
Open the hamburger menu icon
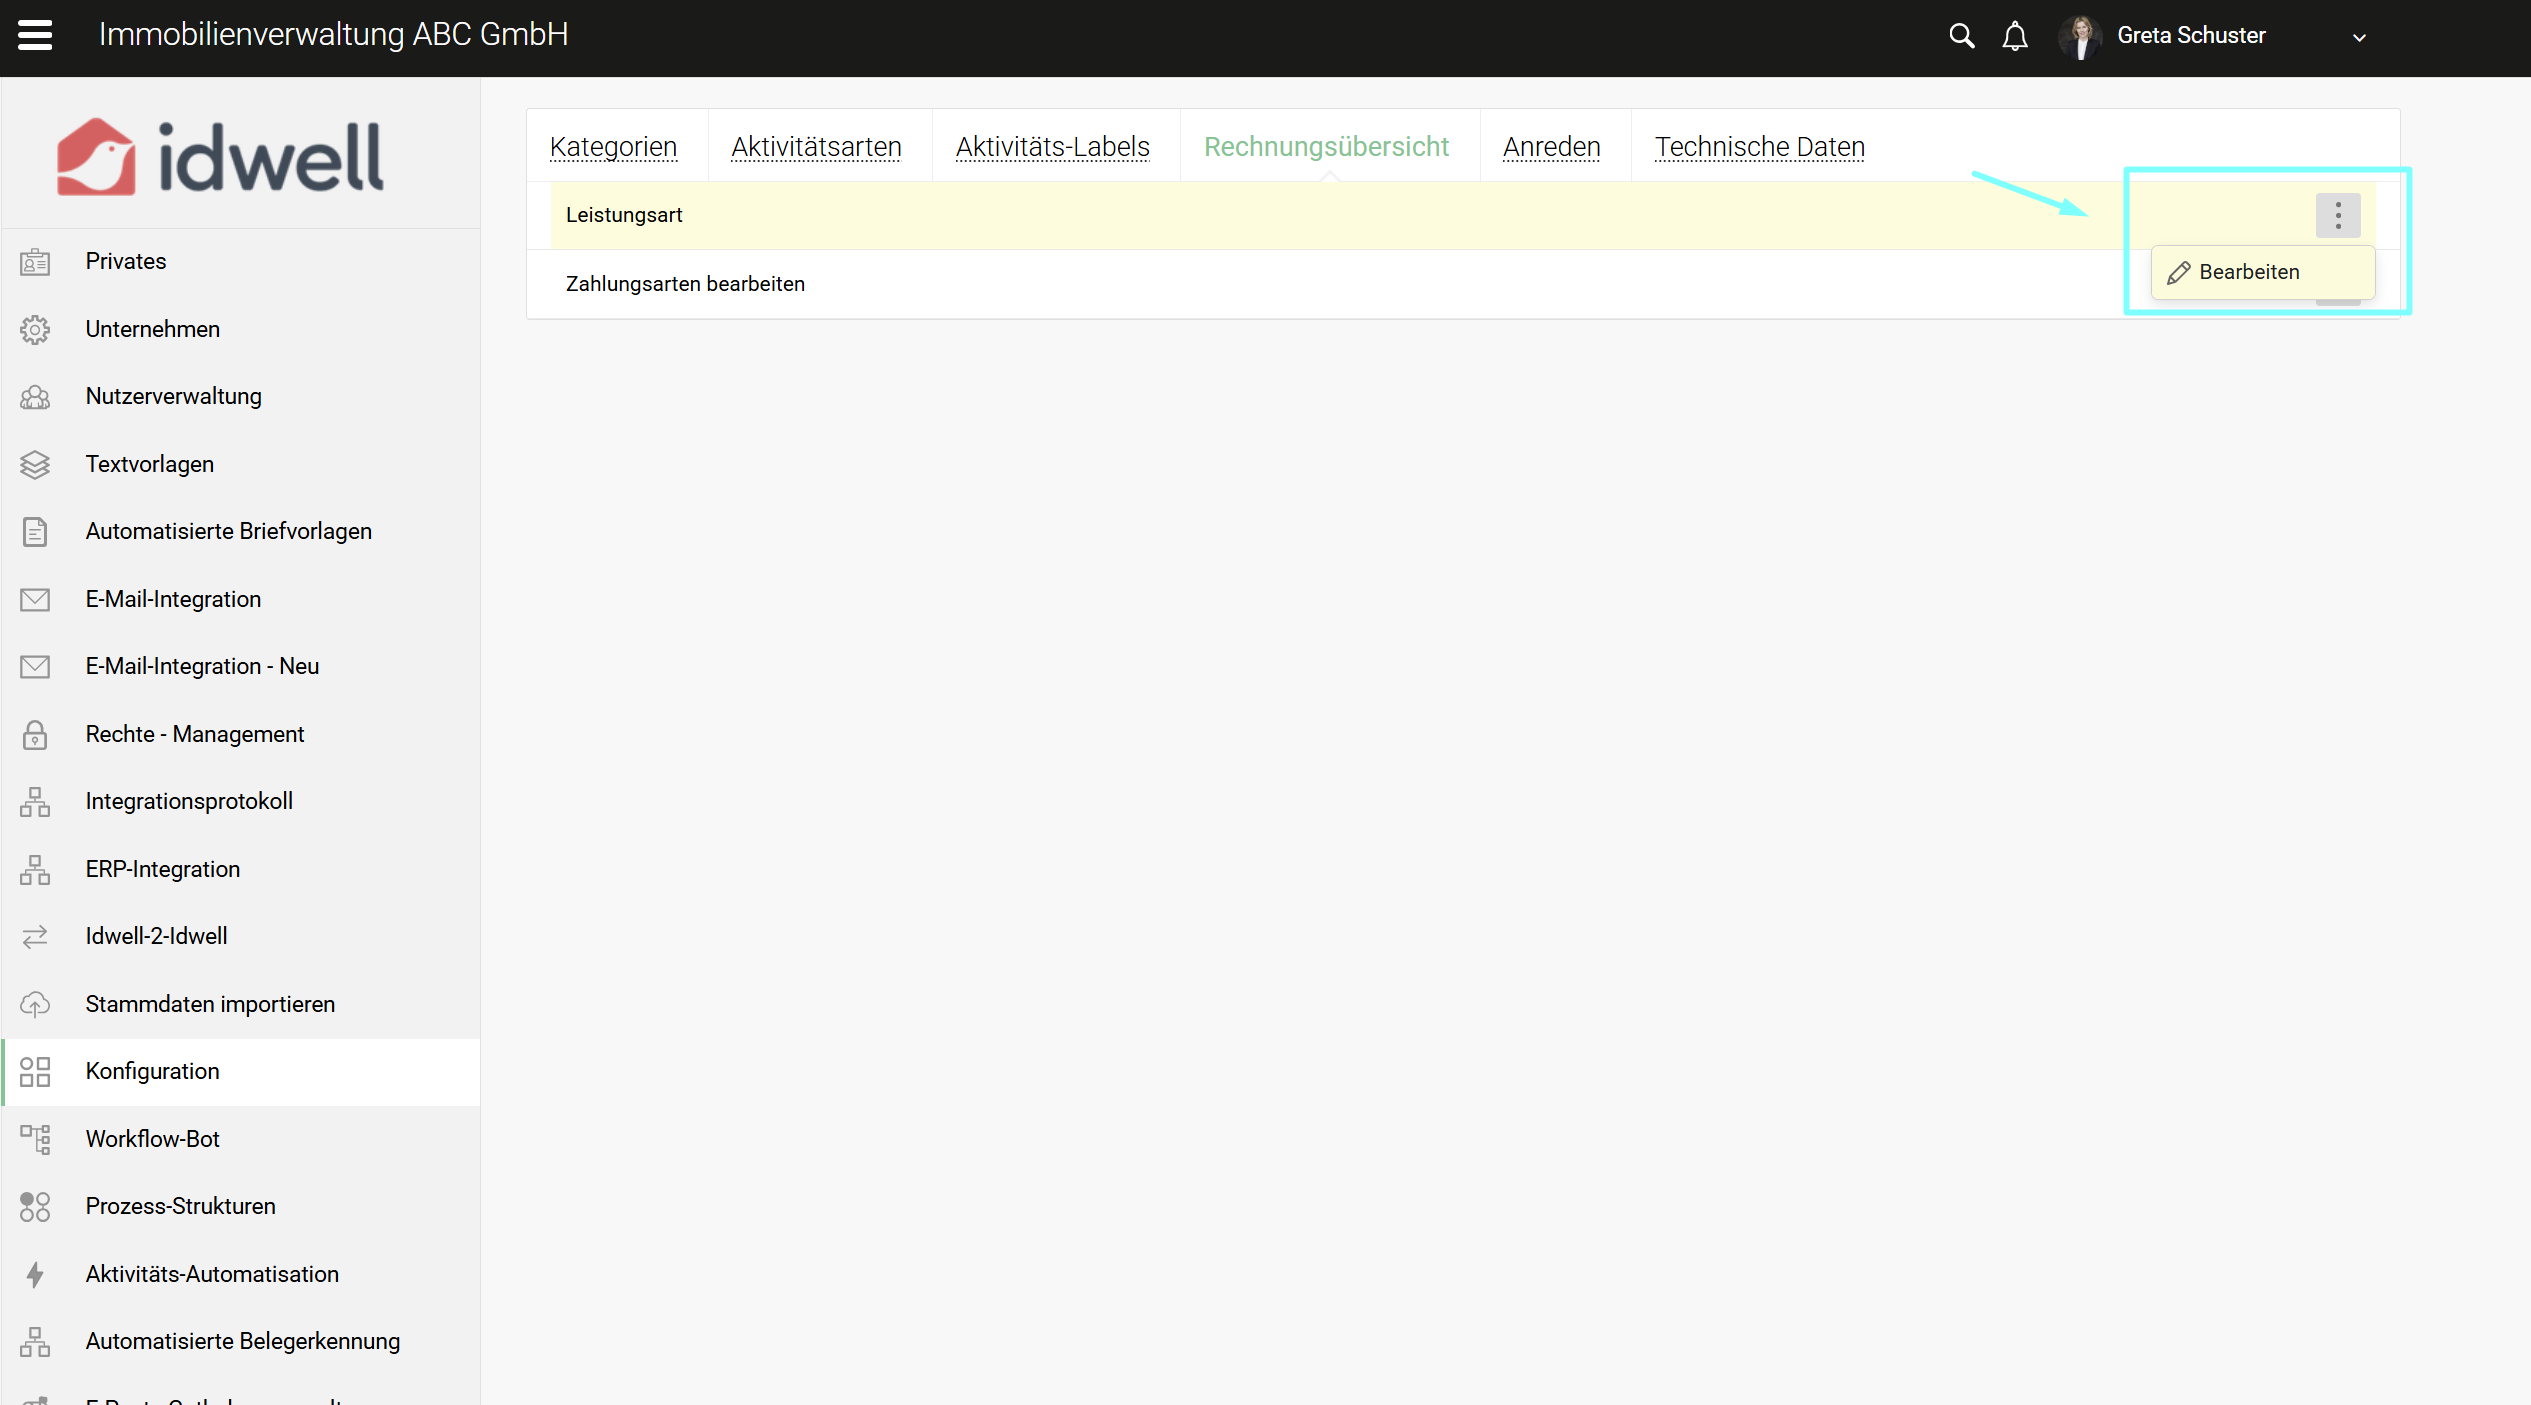(35, 35)
